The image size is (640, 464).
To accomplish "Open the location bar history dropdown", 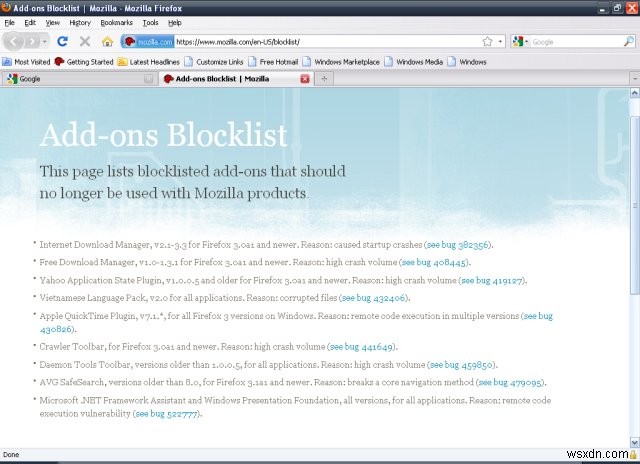I will (x=500, y=42).
